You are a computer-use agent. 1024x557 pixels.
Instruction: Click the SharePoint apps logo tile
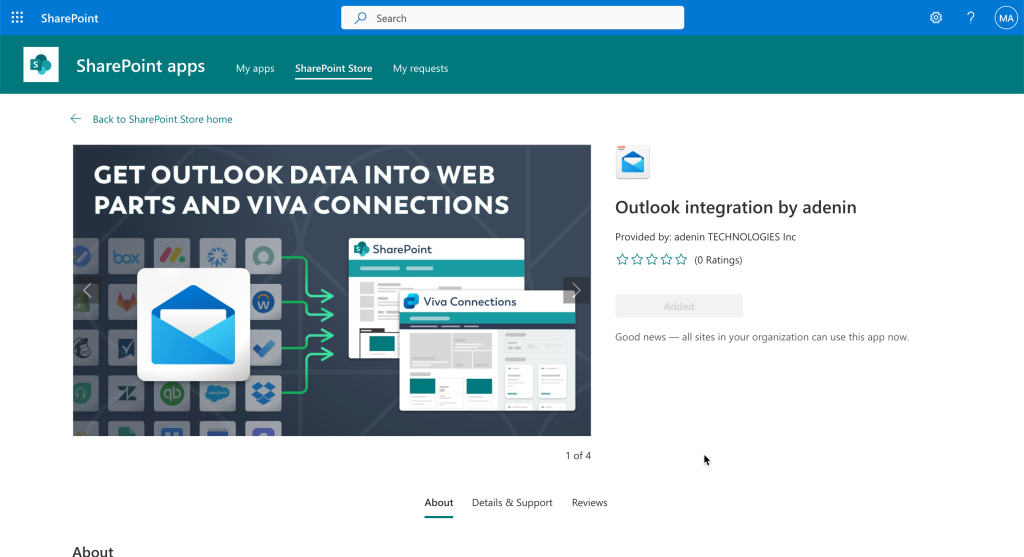pyautogui.click(x=40, y=64)
